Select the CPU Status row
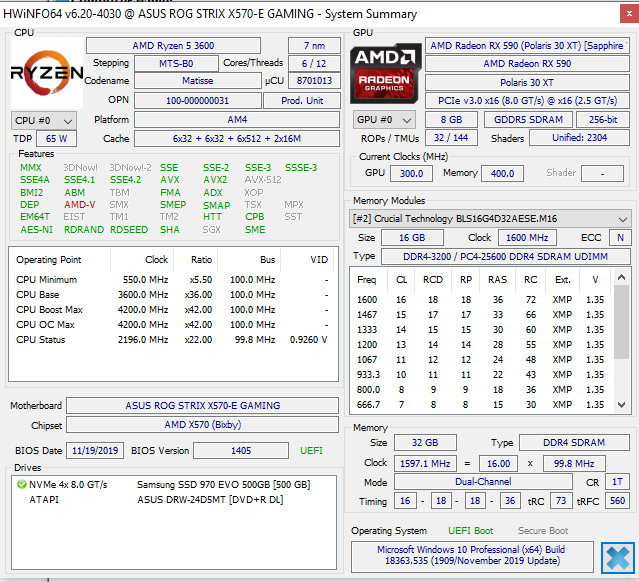The image size is (639, 582). 172,340
